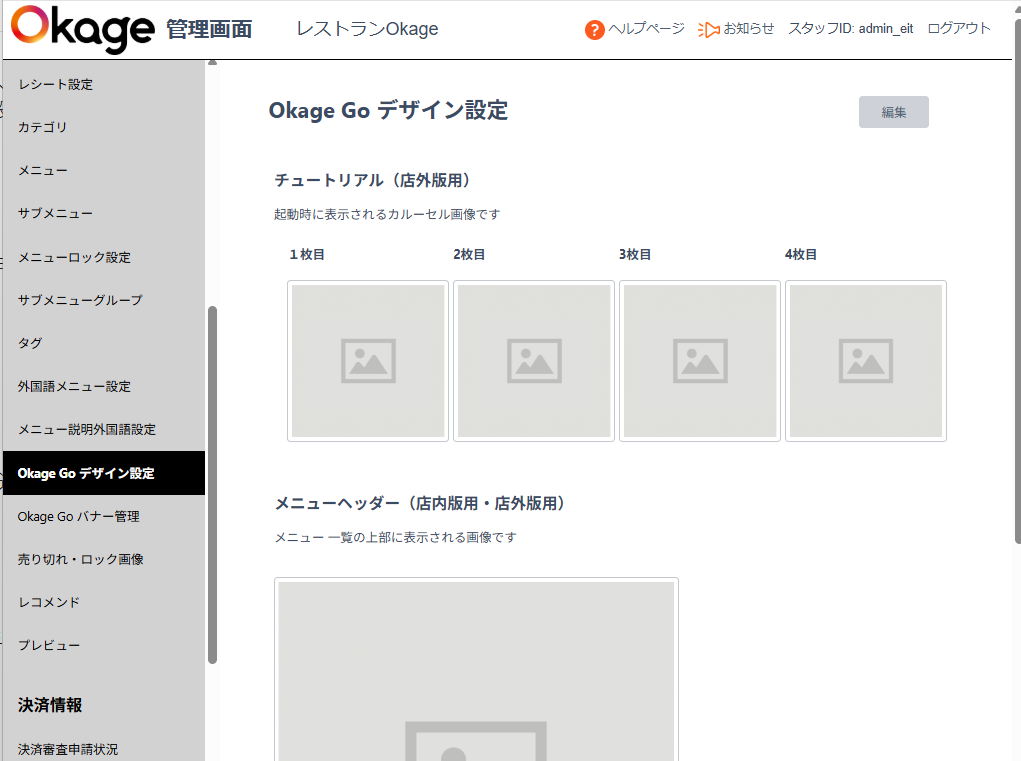Go to カテゴリ in the sidebar
The image size is (1021, 761).
[43, 128]
